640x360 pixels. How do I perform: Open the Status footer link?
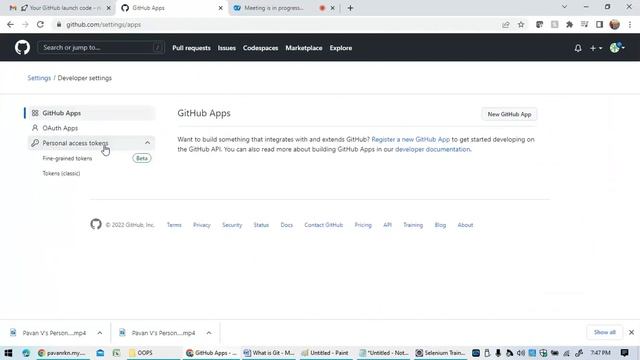[261, 225]
